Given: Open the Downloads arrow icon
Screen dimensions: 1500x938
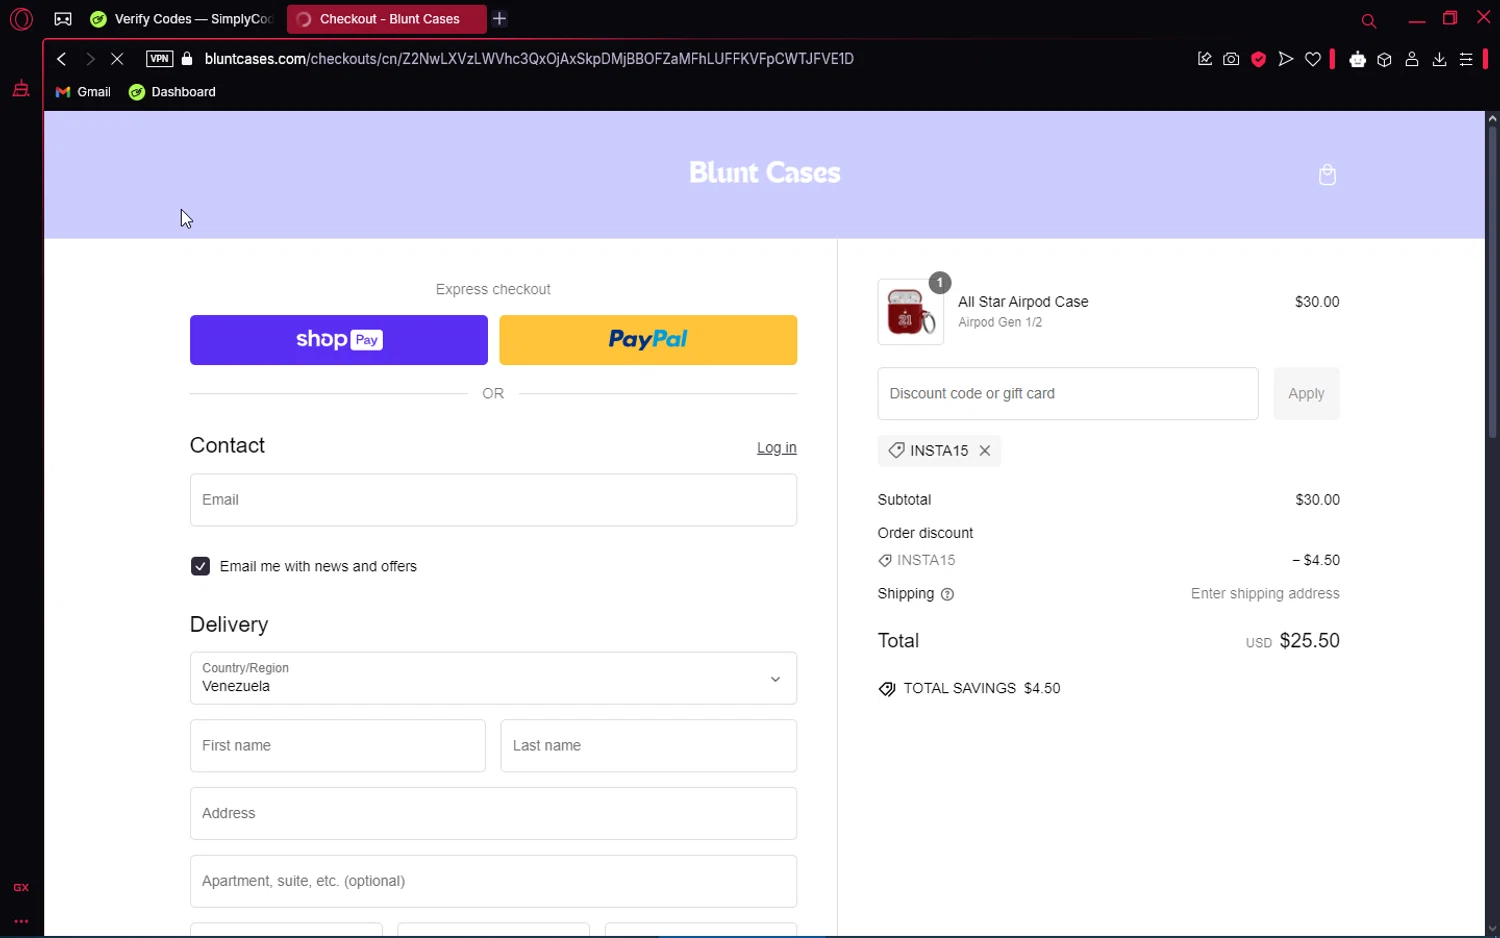Looking at the screenshot, I should 1439,59.
